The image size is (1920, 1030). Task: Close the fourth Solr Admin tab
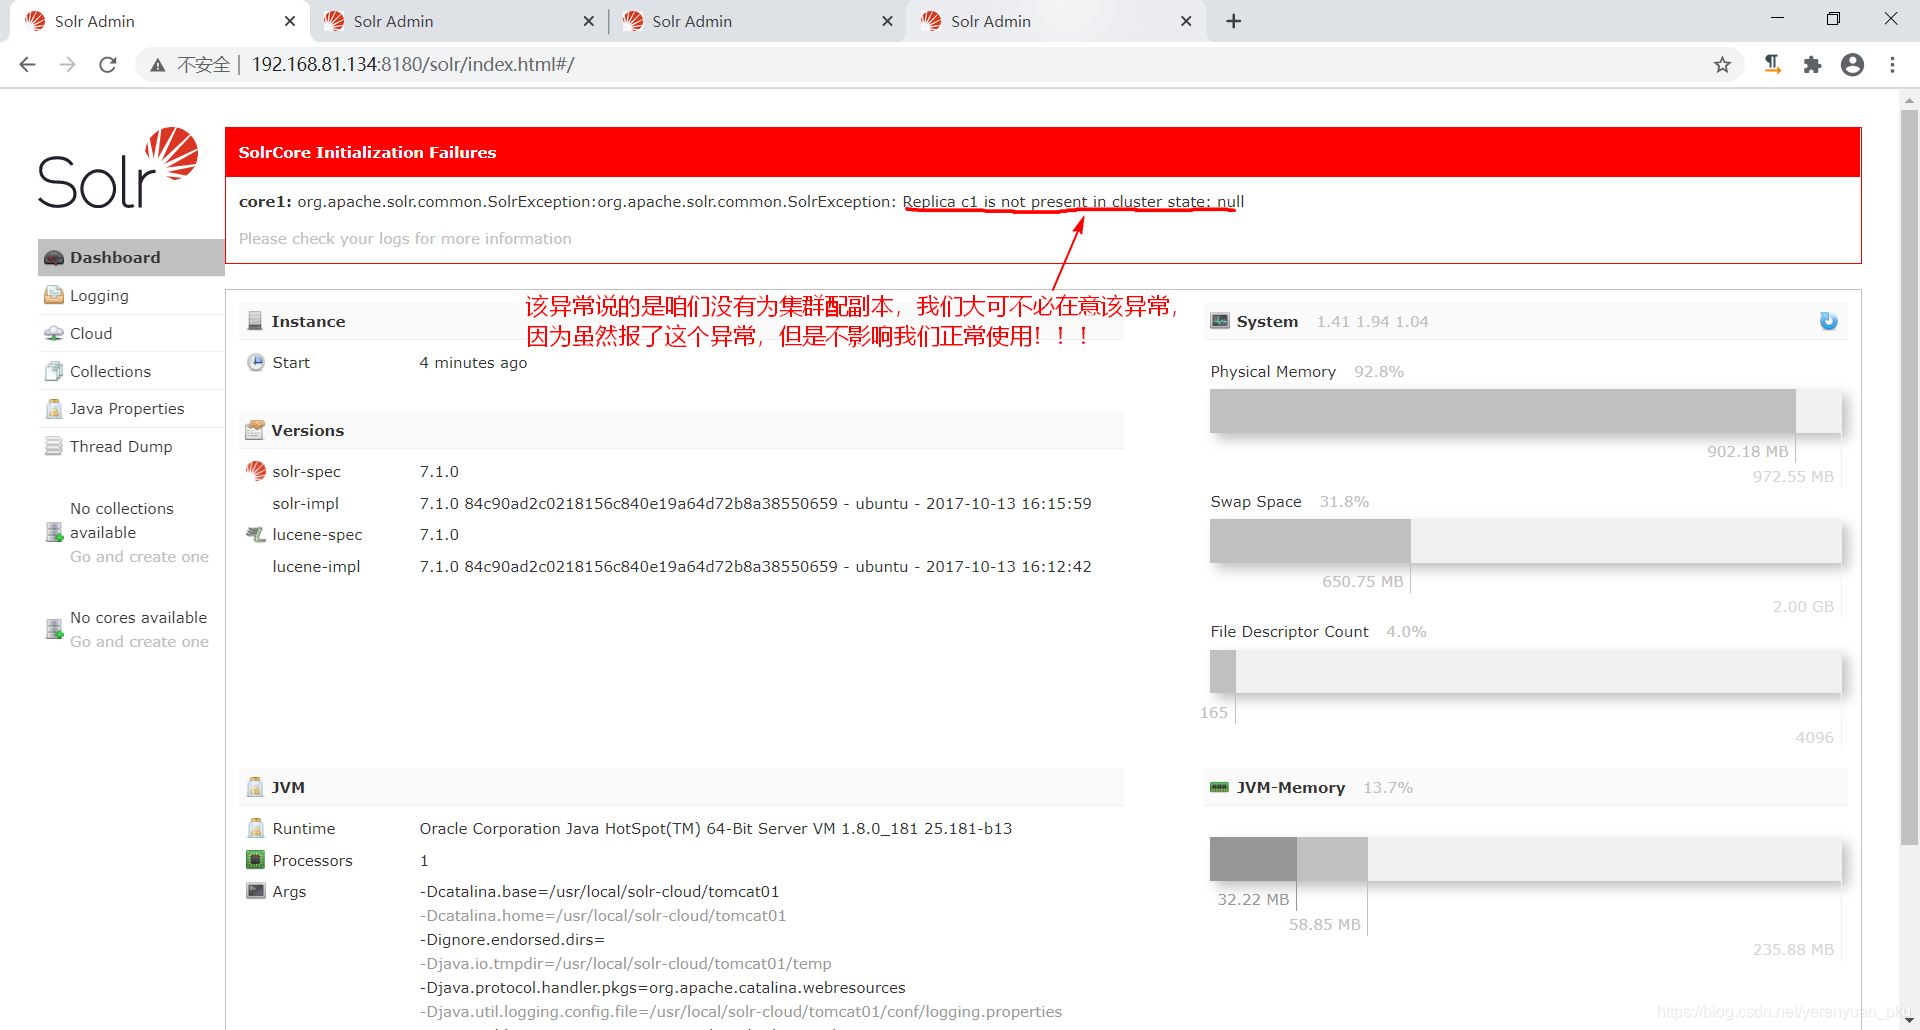(1186, 21)
